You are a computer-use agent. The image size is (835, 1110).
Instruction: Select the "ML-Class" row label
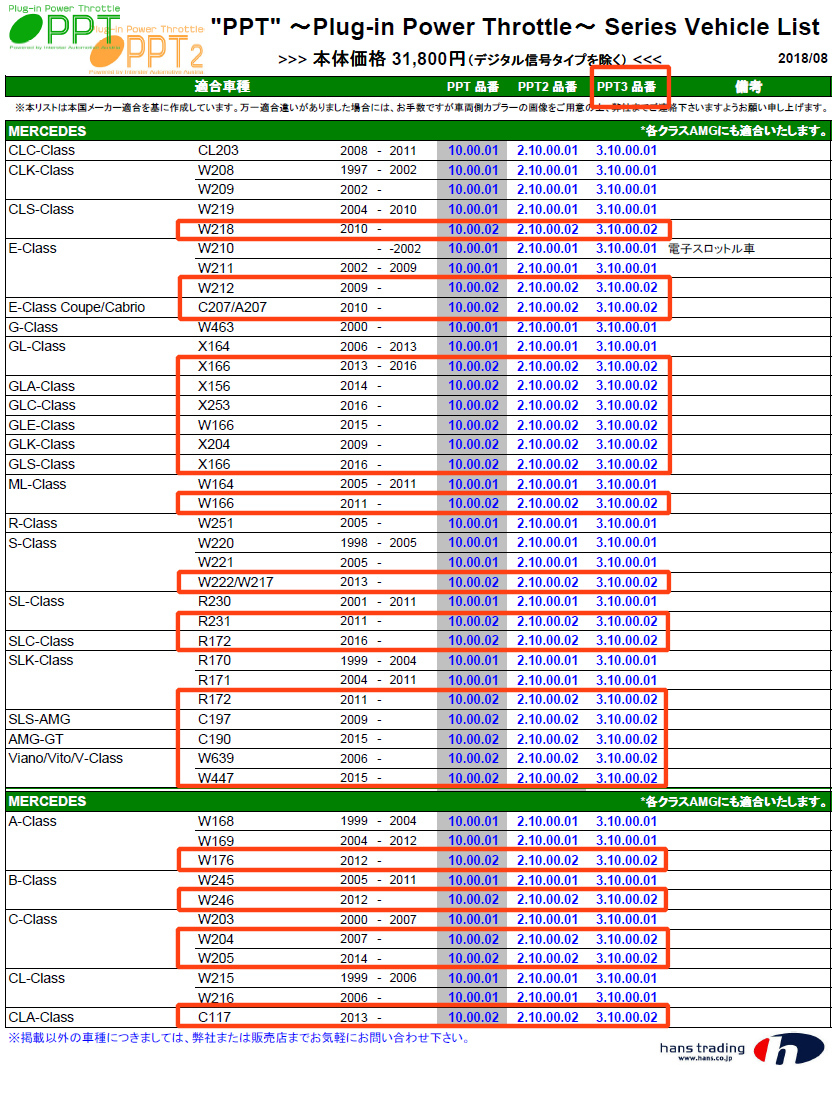pos(38,484)
